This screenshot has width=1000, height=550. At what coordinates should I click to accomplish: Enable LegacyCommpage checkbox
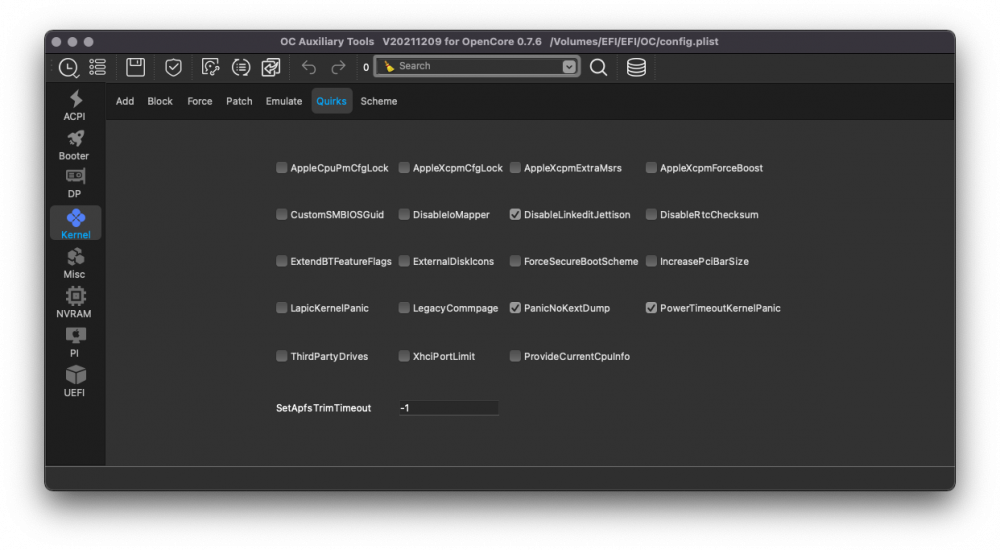click(x=404, y=308)
